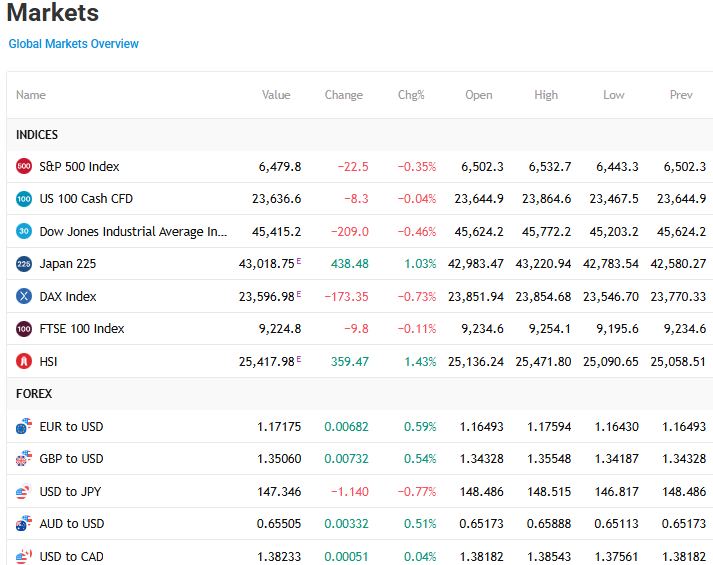
Task: Click the Prev column header
Action: [x=681, y=95]
